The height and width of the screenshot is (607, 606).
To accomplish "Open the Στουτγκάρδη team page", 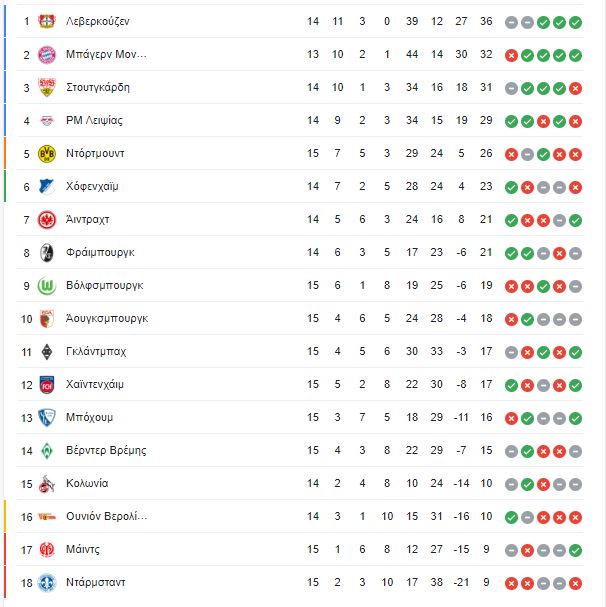I will coord(98,87).
